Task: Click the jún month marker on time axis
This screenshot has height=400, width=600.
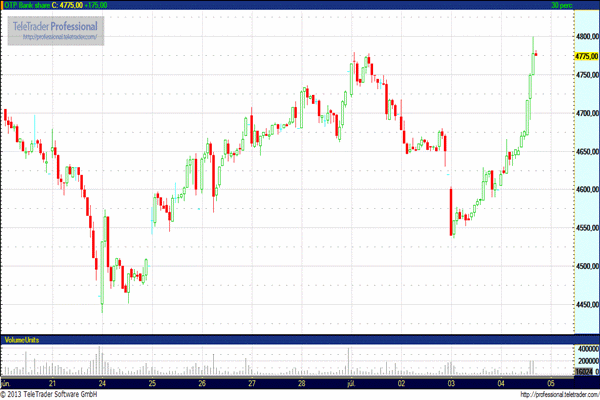Action: (x=6, y=383)
